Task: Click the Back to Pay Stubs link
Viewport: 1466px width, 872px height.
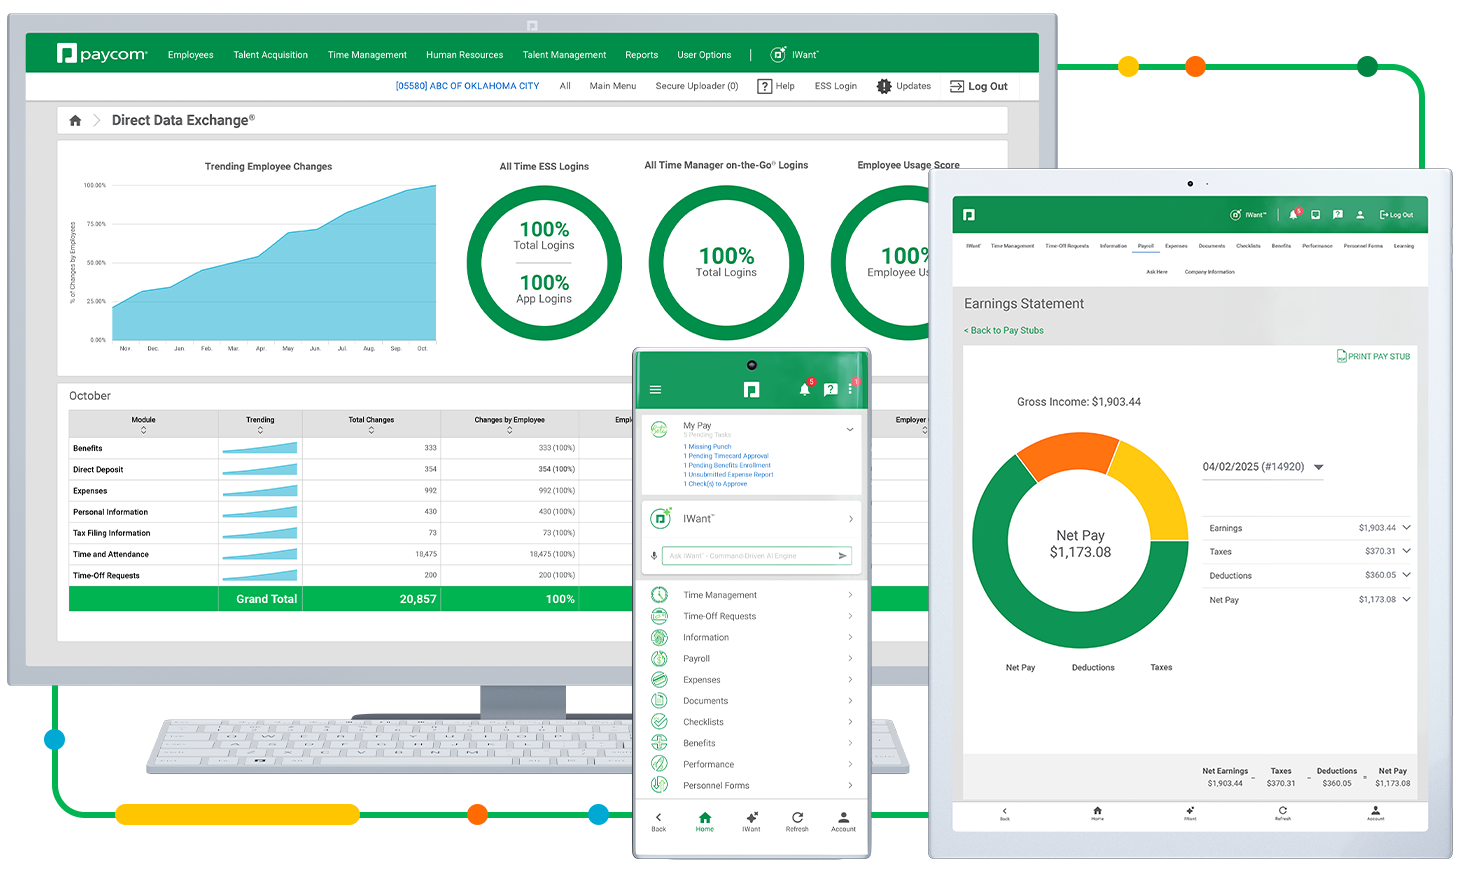Action: pos(1006,330)
